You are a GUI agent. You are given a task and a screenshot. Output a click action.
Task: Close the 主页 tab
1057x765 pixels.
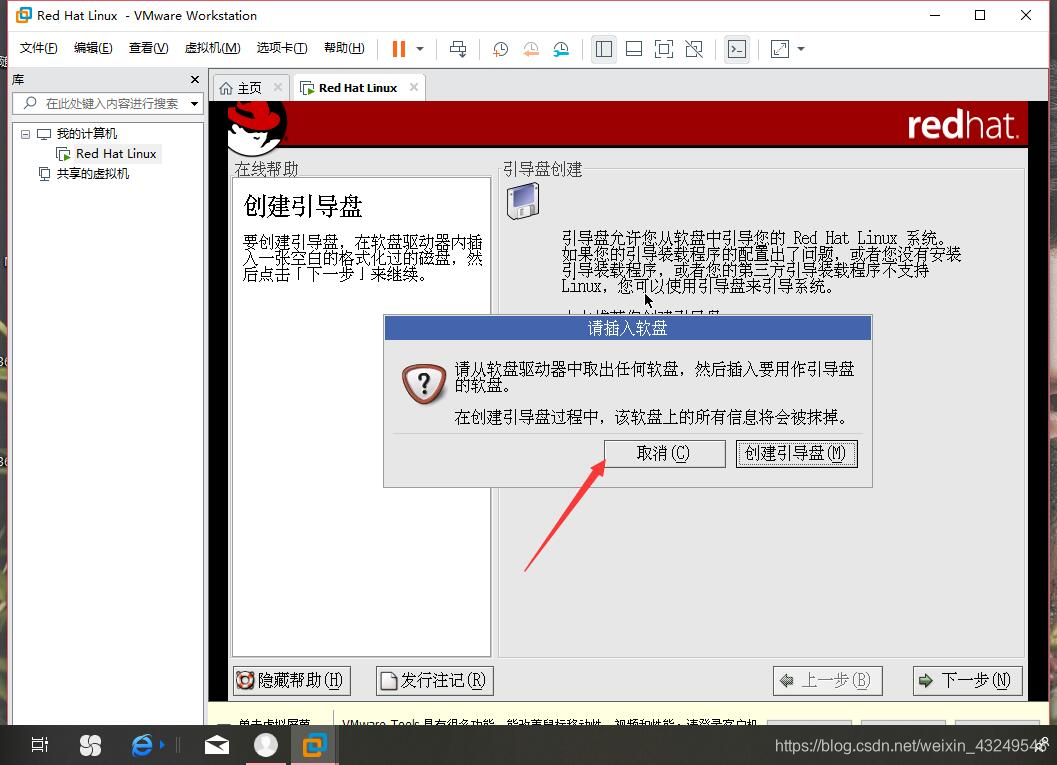278,87
